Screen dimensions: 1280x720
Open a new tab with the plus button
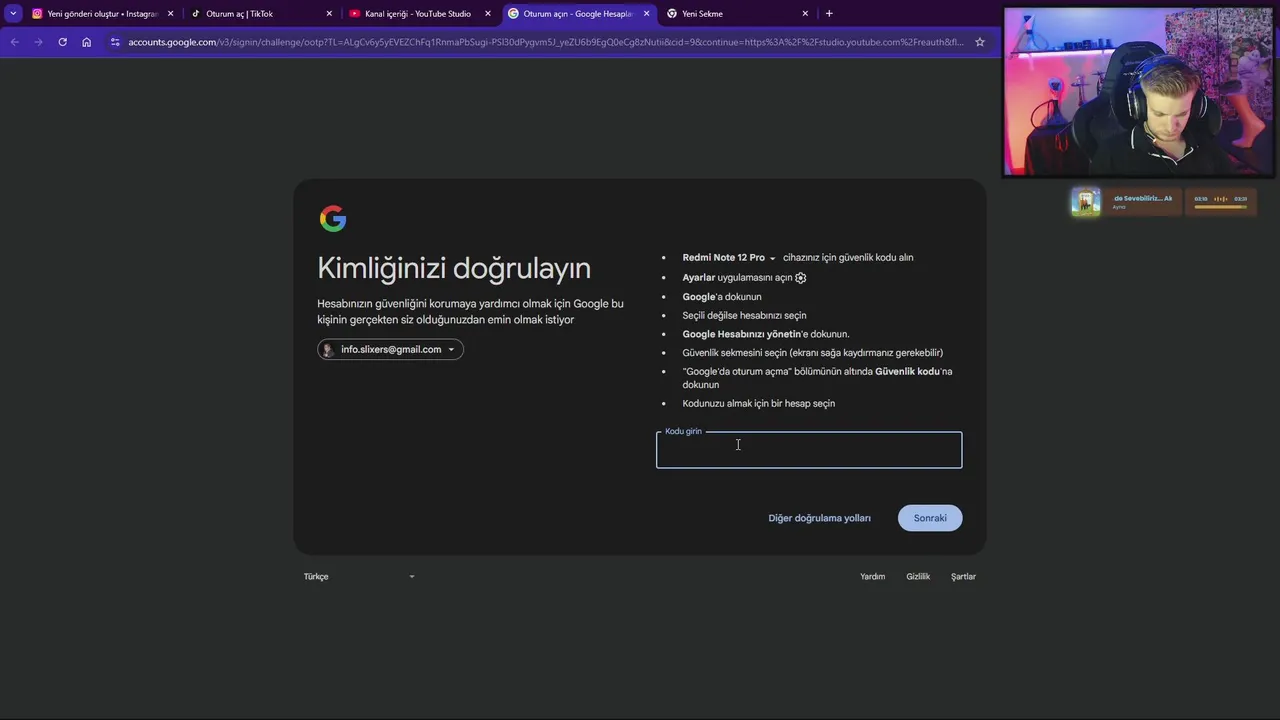point(829,14)
